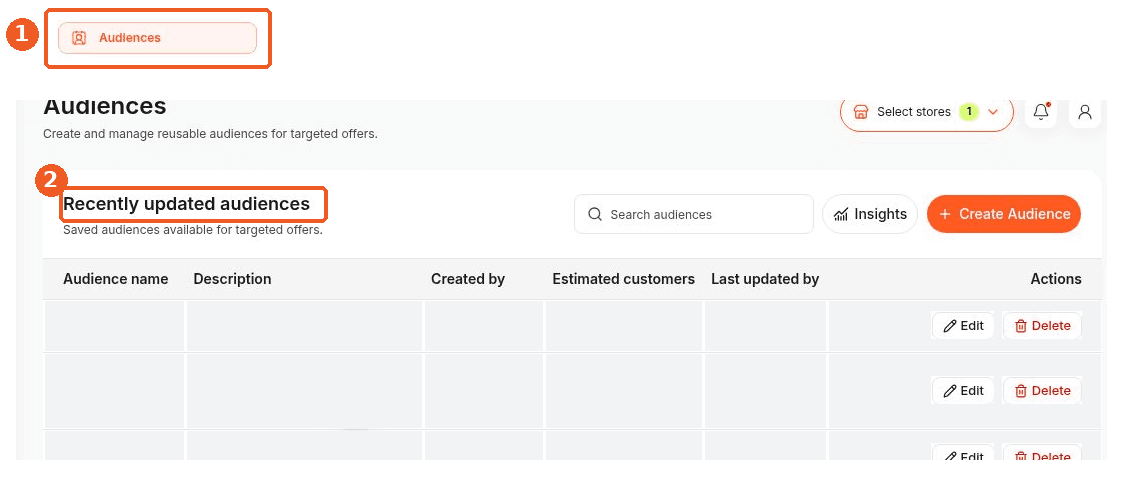This screenshot has height=480, width=1123.
Task: Click the Estimated customers column header
Action: coord(623,279)
